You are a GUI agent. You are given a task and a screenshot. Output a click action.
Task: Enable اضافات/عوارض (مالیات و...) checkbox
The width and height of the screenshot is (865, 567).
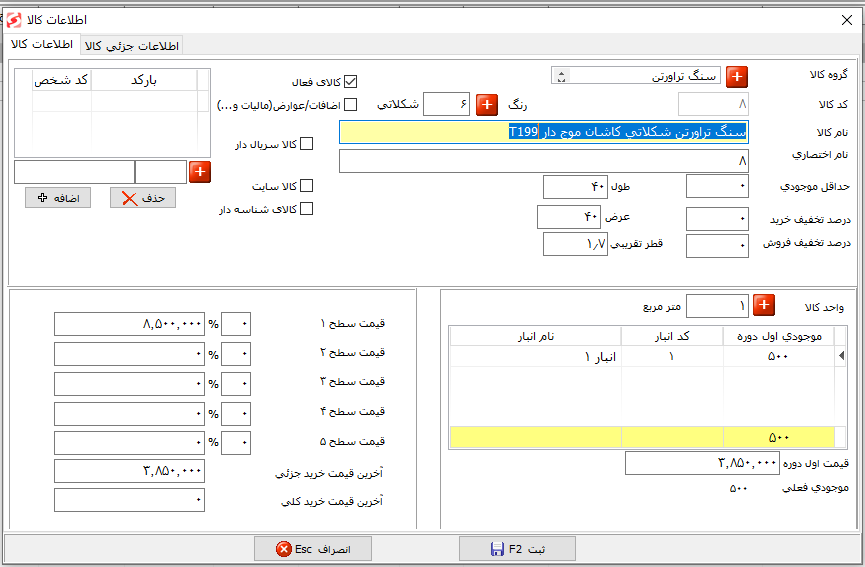point(350,104)
